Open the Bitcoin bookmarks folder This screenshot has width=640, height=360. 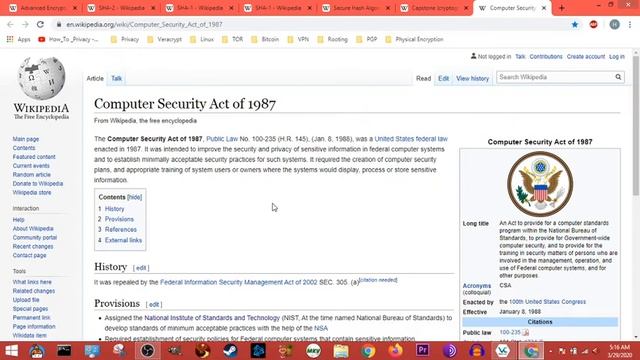pos(265,40)
